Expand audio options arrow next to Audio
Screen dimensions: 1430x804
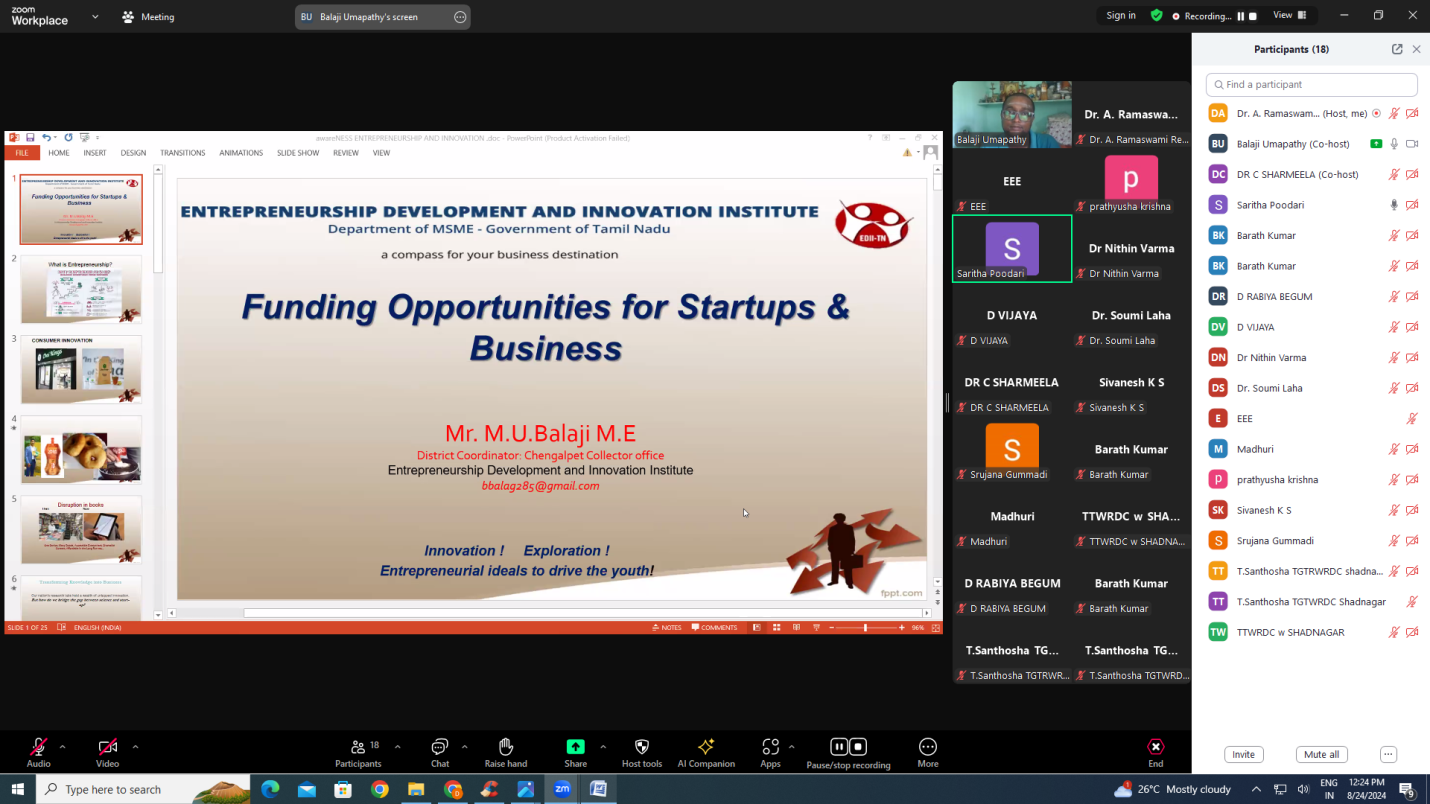tap(62, 747)
